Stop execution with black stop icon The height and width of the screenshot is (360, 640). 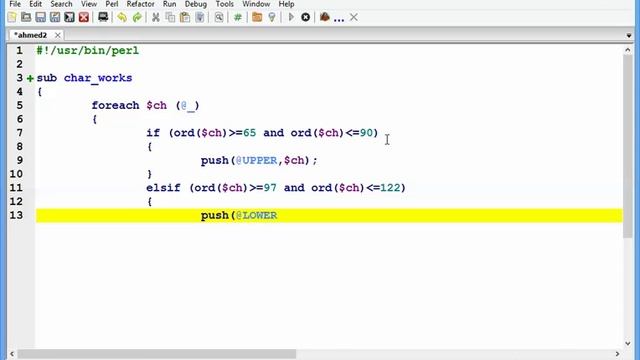click(305, 17)
